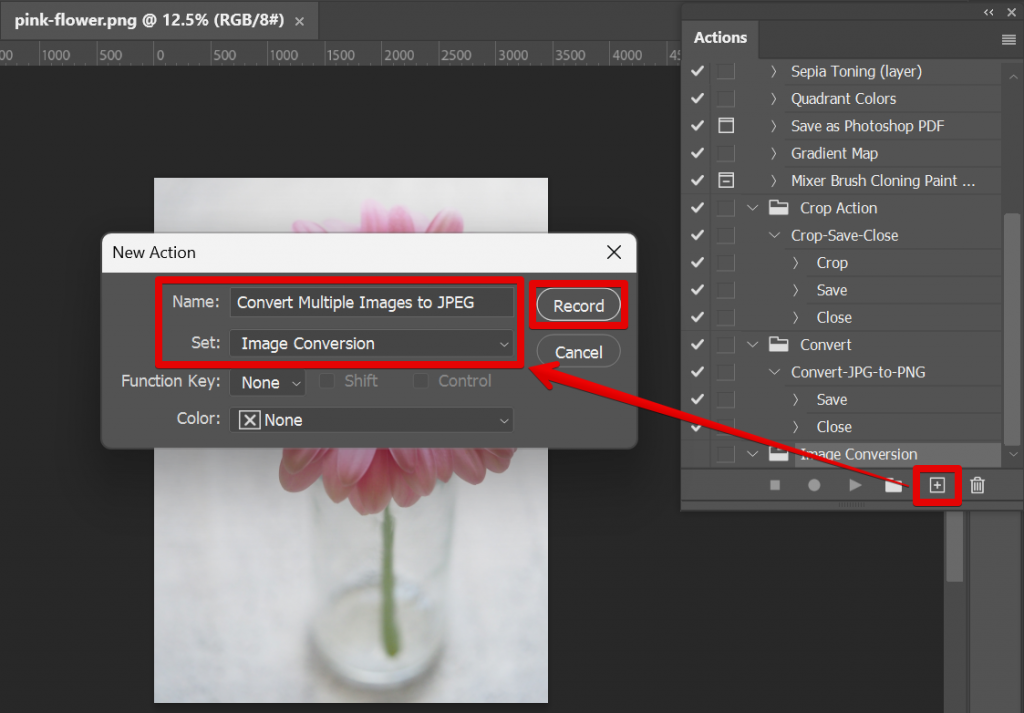This screenshot has height=713, width=1024.
Task: Enable the Control modifier checkbox
Action: pyautogui.click(x=419, y=381)
